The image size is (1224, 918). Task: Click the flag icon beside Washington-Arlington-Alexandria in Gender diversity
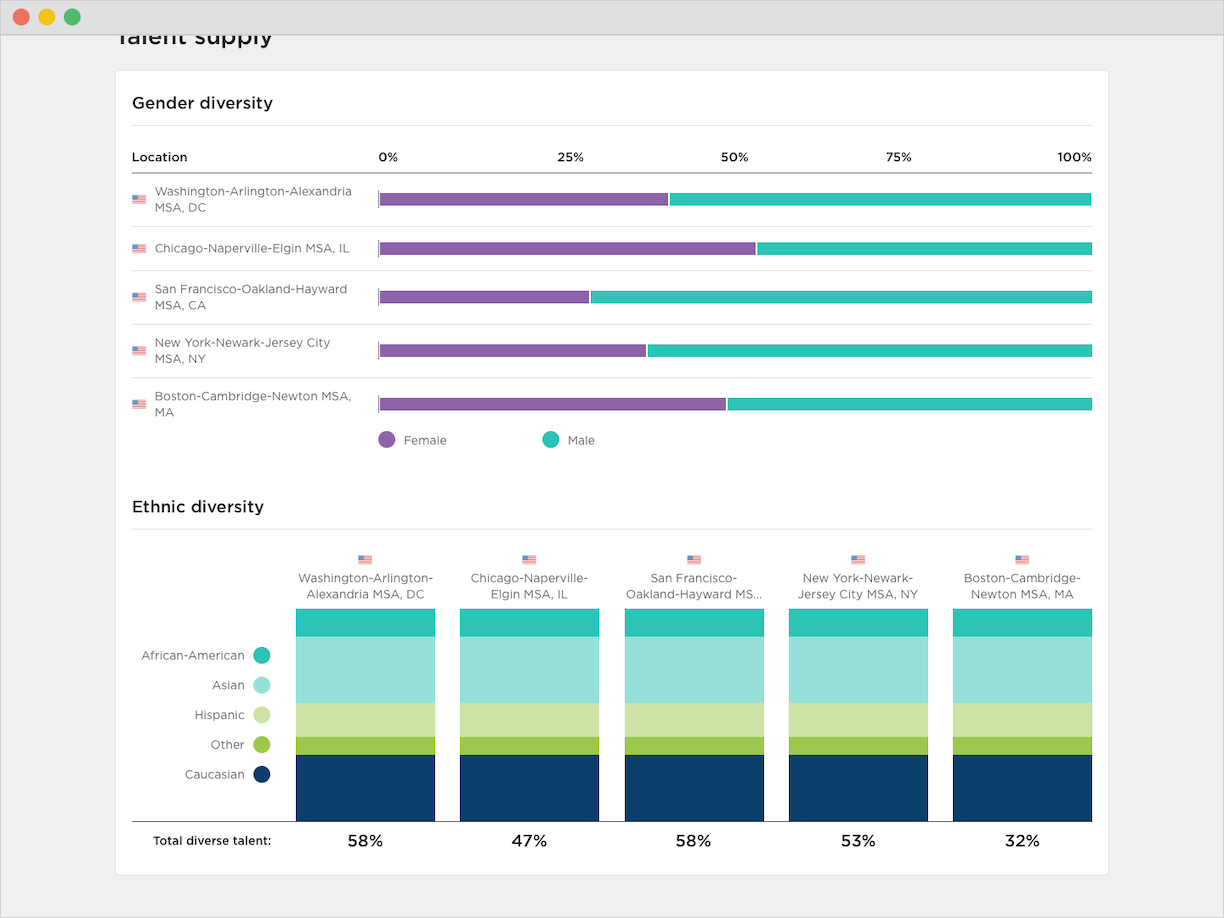coord(139,199)
